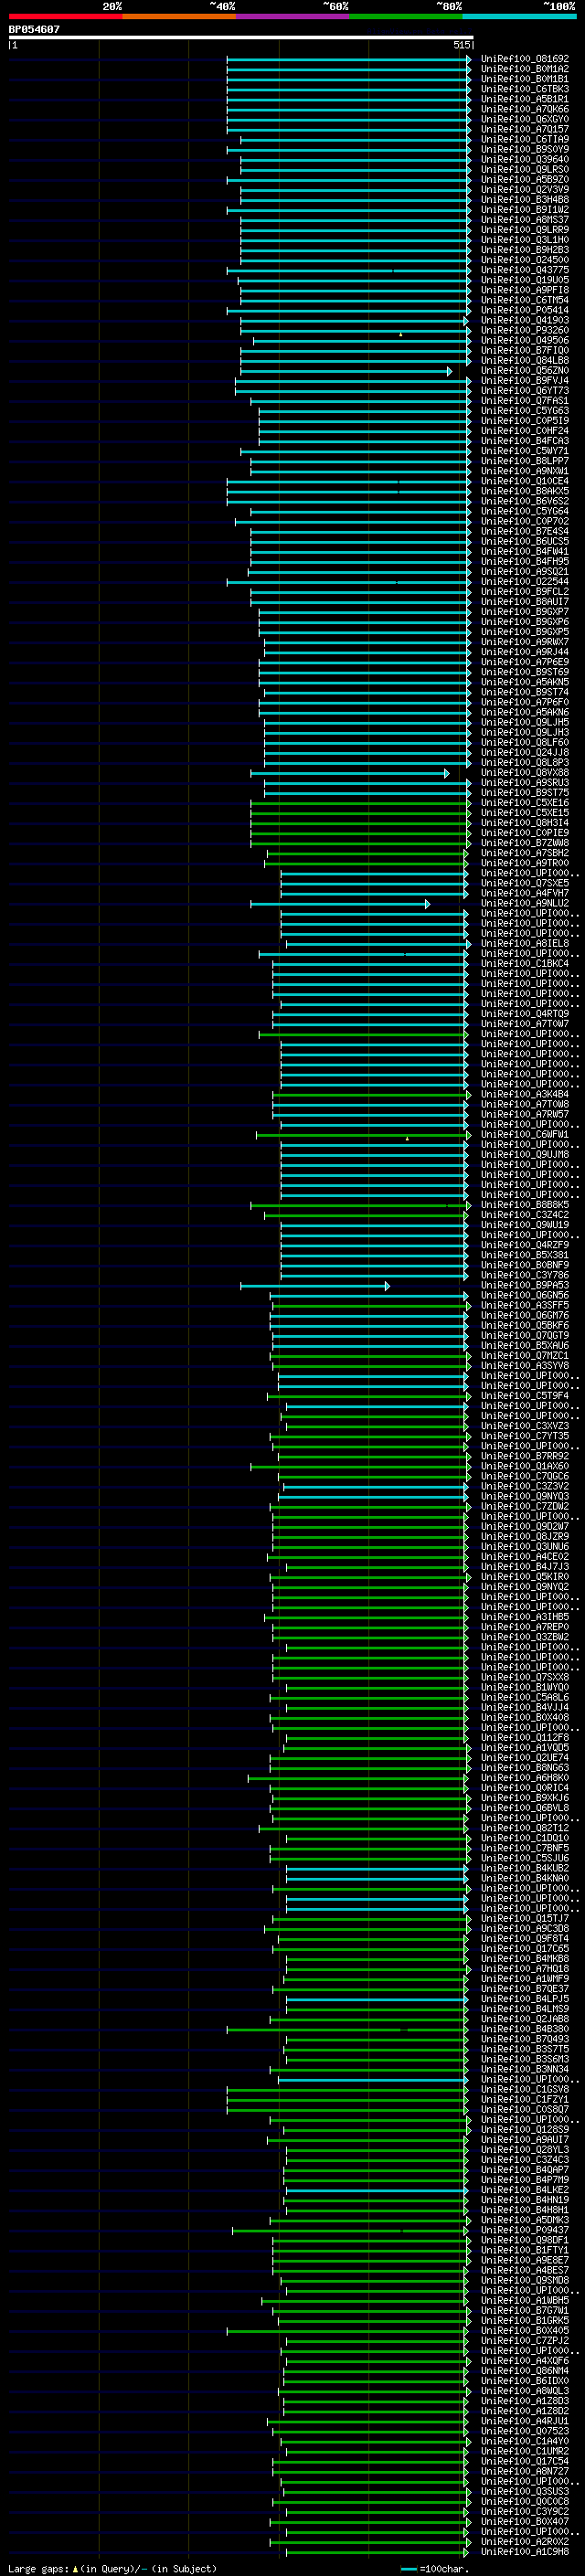Select the UniRef100_B7ZWW8 label
This screenshot has width=585, height=2576.
tap(524, 843)
